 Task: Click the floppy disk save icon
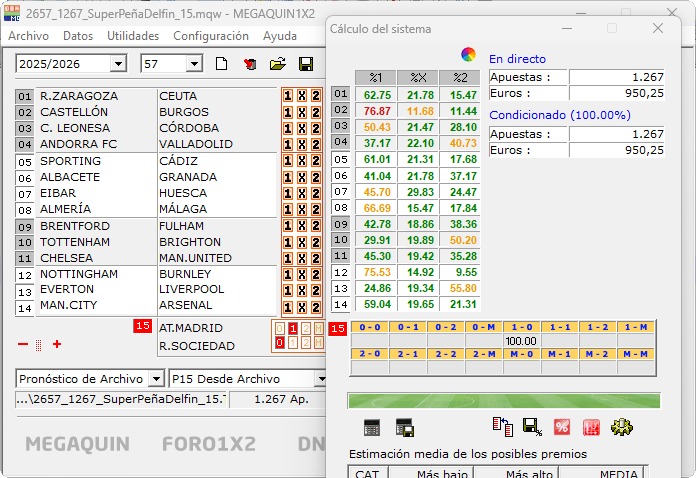(x=306, y=64)
